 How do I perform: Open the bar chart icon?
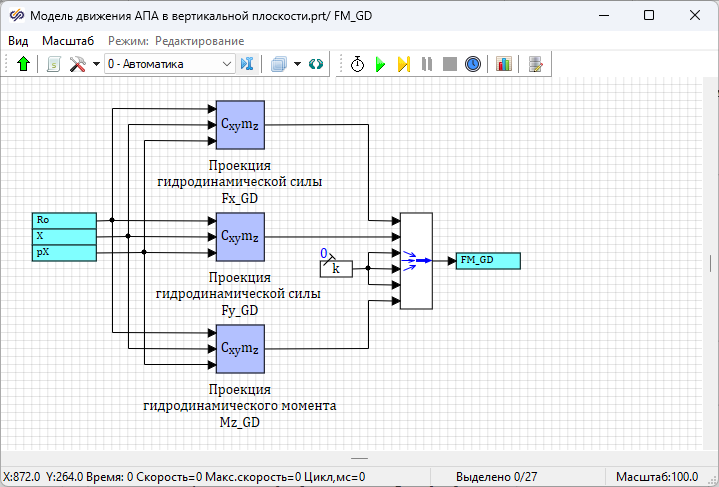point(503,64)
